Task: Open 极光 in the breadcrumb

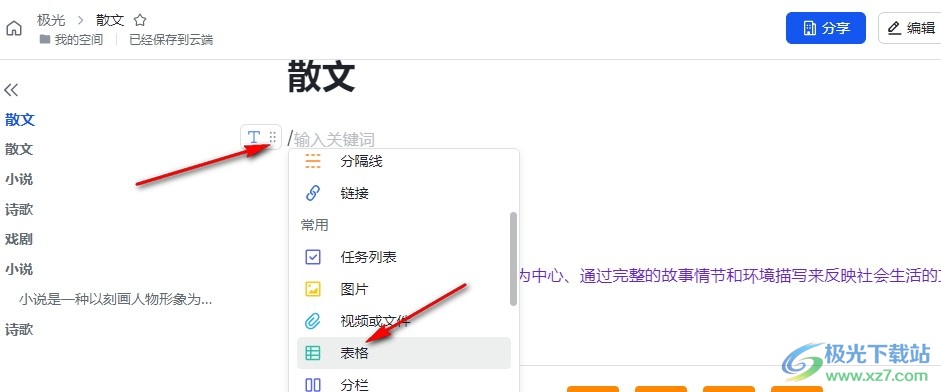Action: point(51,20)
